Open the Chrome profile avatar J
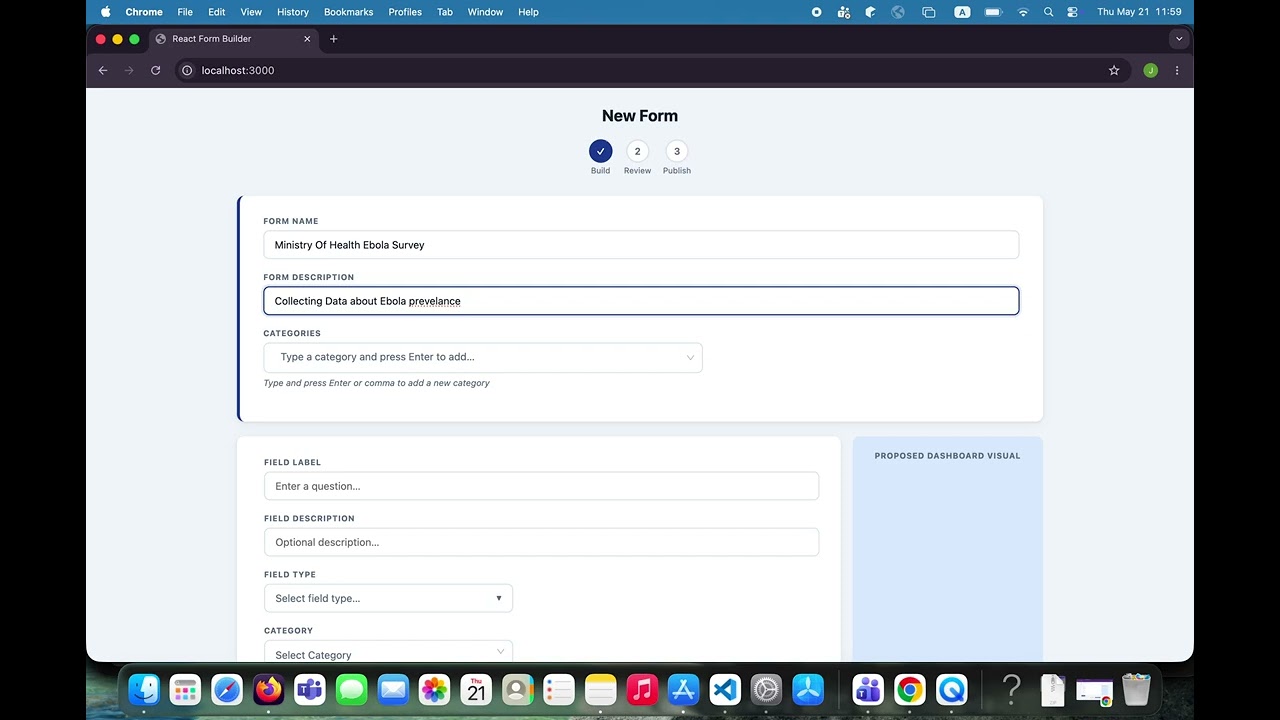The height and width of the screenshot is (720, 1280). (1150, 70)
